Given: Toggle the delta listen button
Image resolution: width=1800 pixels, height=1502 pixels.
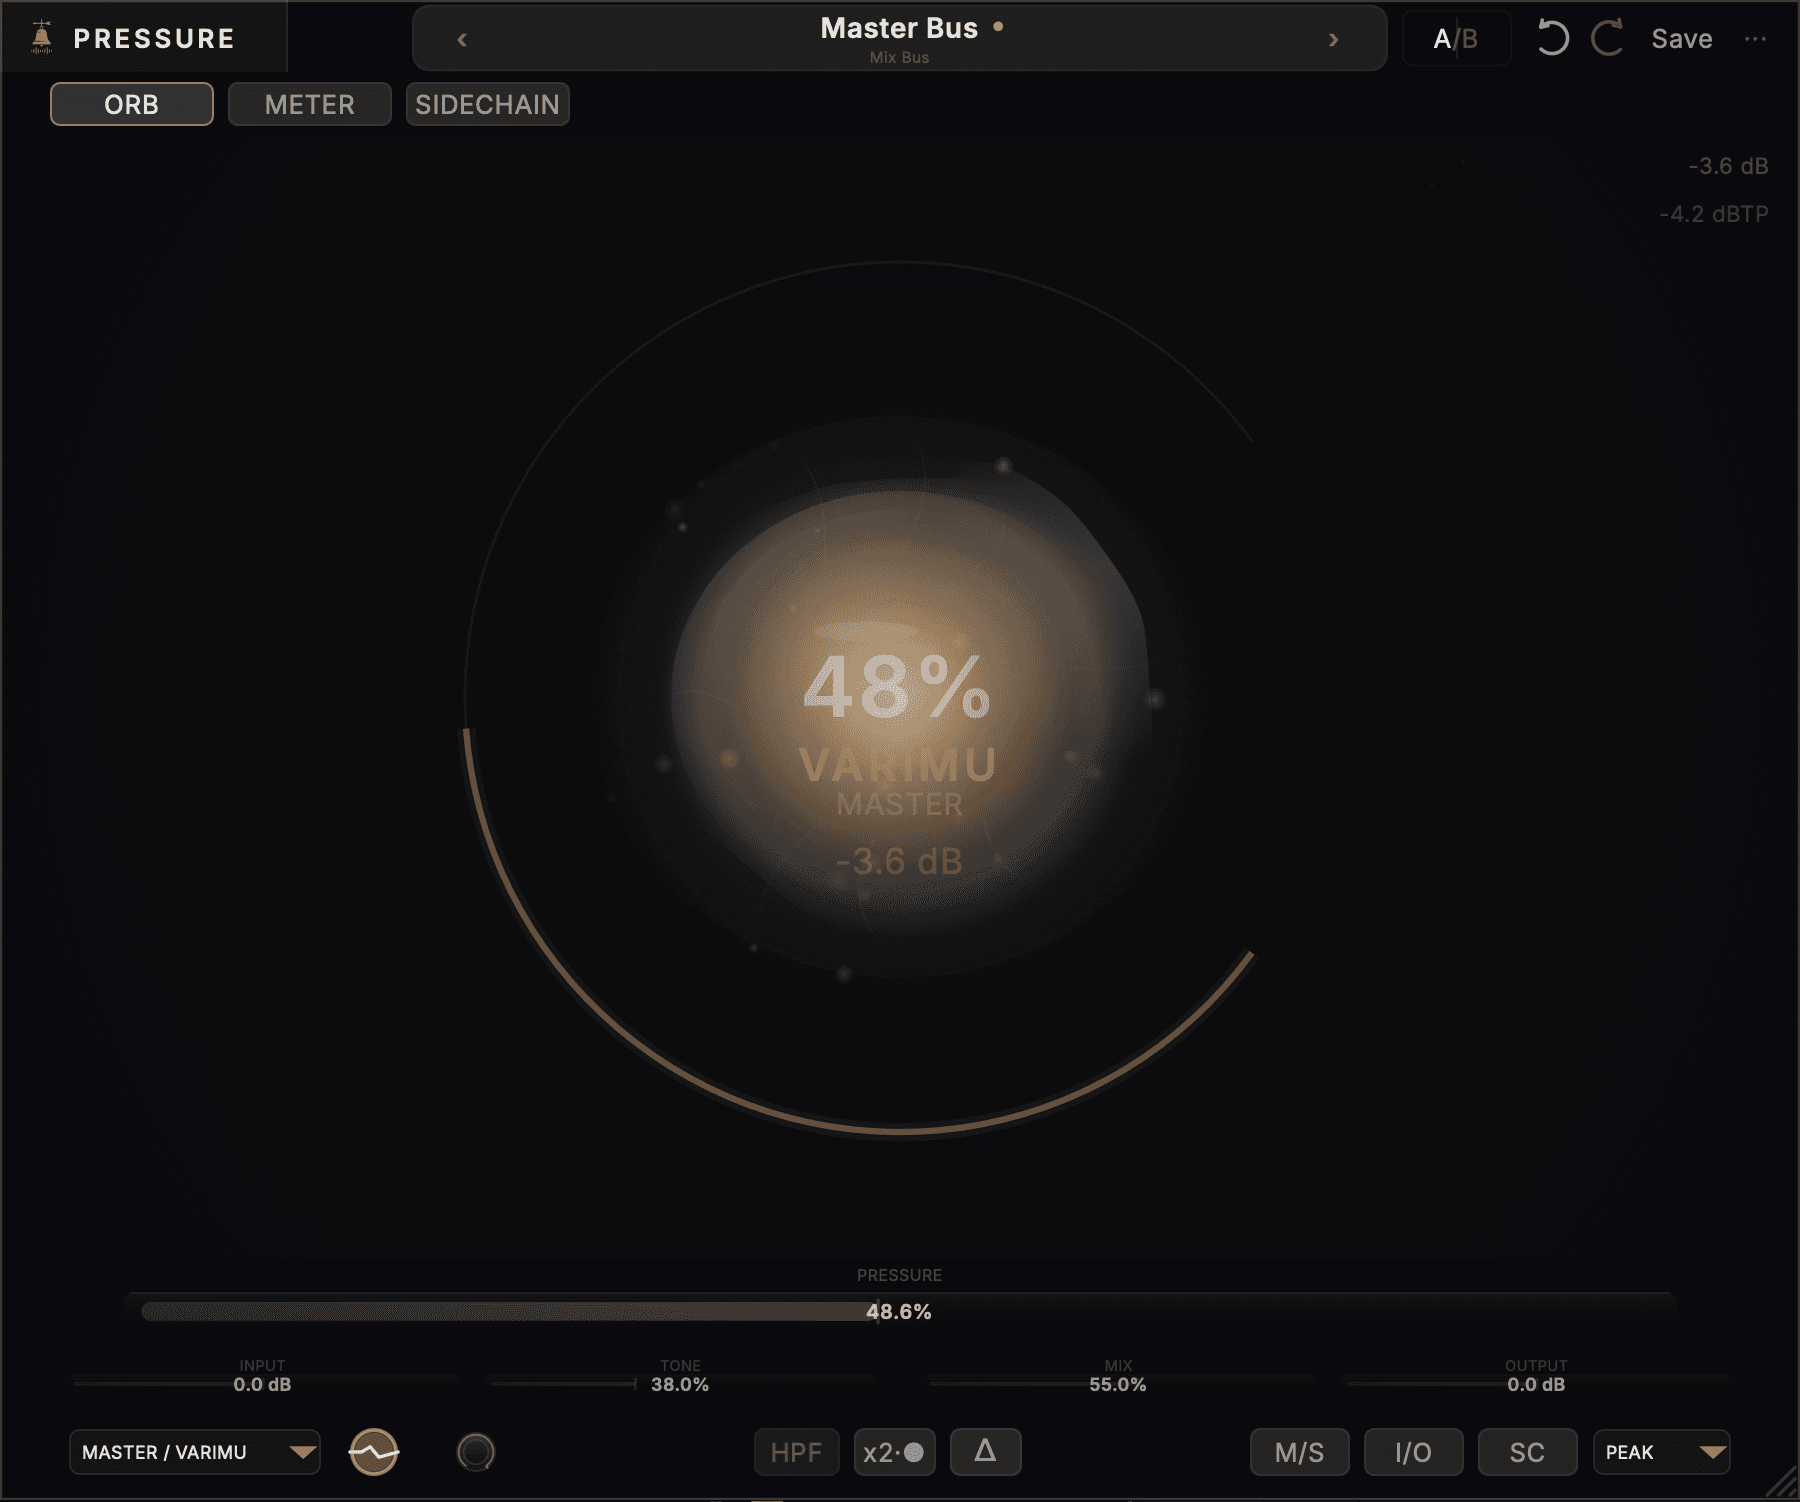Looking at the screenshot, I should pyautogui.click(x=985, y=1452).
